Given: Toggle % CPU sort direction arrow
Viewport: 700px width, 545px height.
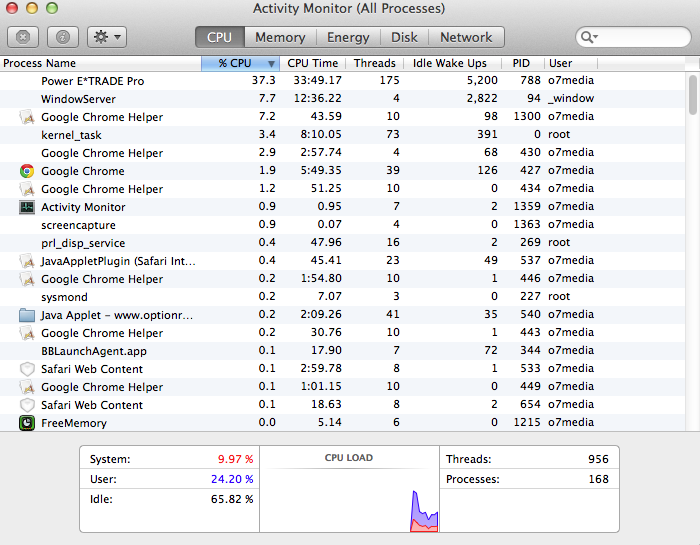Looking at the screenshot, I should pos(271,64).
